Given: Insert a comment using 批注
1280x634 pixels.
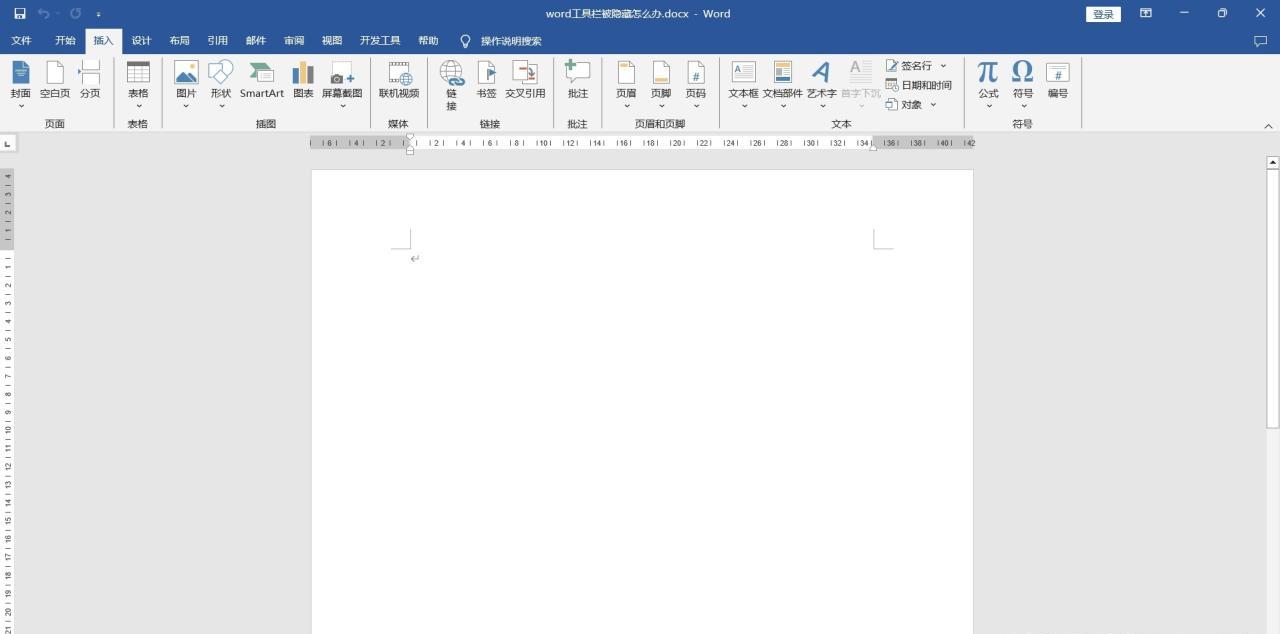Looking at the screenshot, I should 578,80.
